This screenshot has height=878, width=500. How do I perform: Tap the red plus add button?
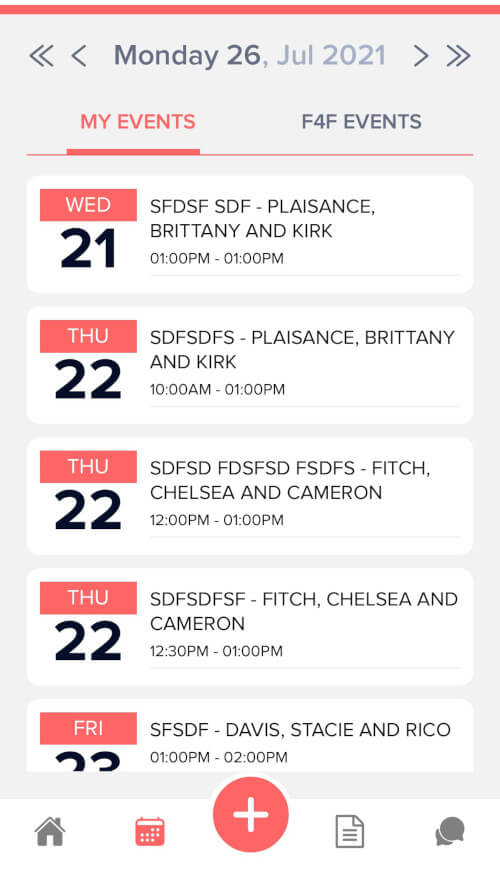click(250, 815)
